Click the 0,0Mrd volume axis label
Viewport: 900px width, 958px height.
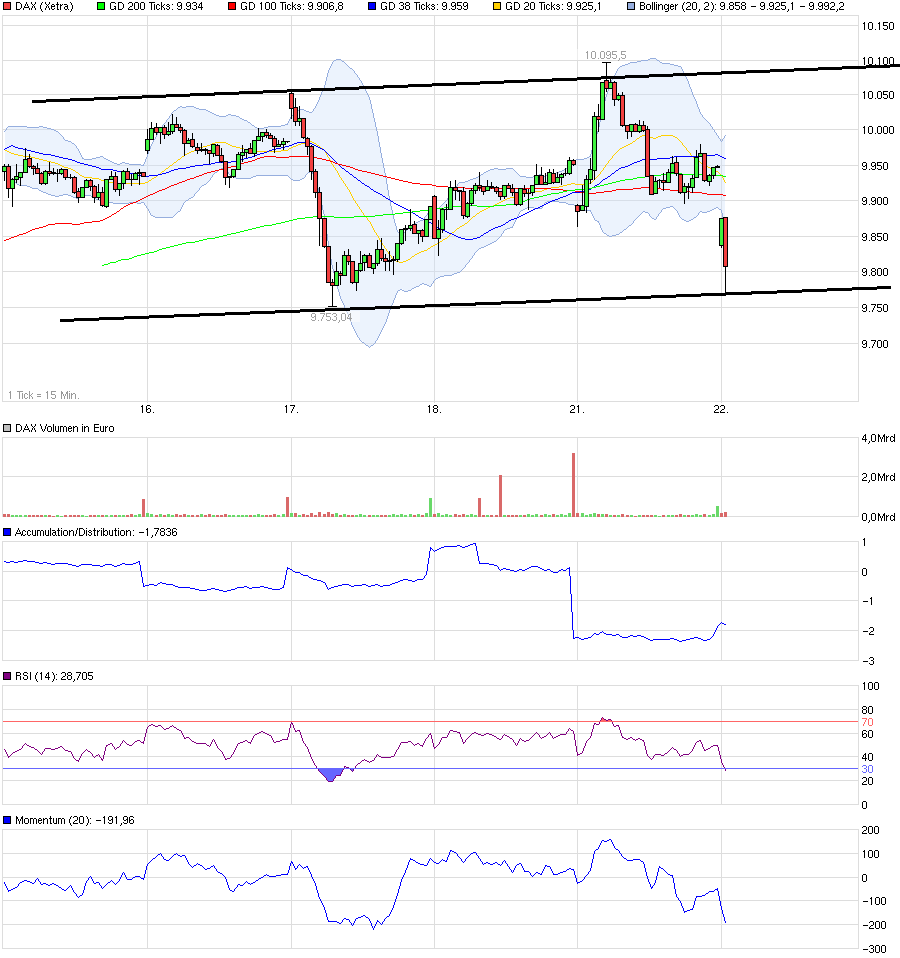[x=878, y=517]
